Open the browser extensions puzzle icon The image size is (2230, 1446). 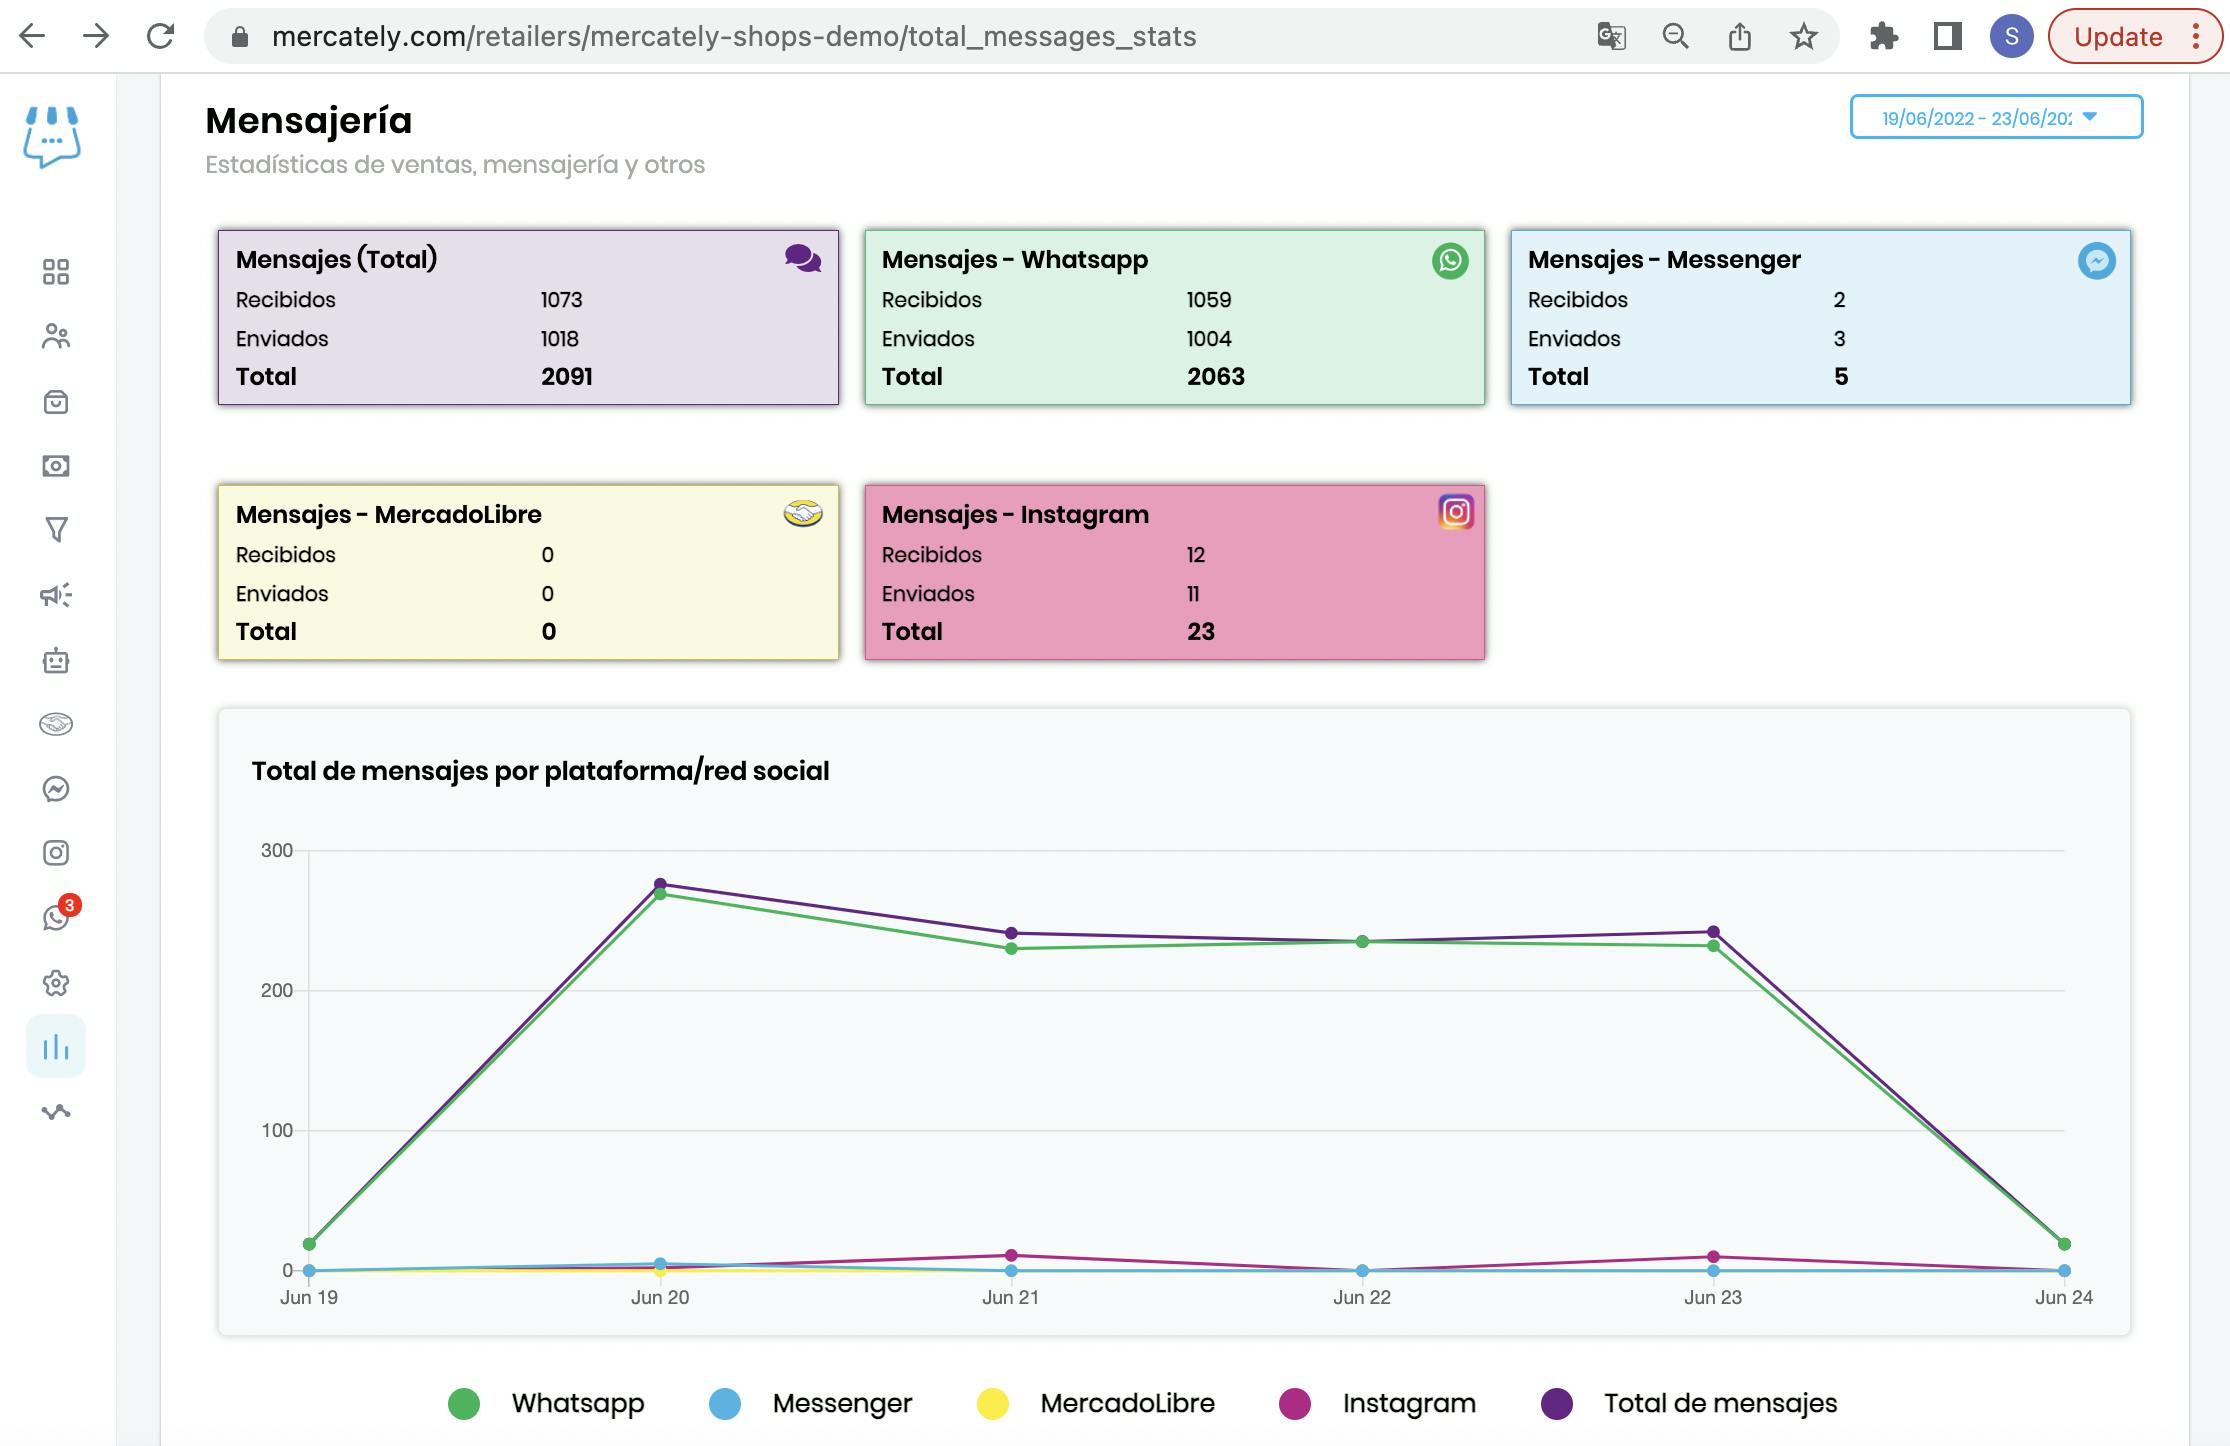point(1883,37)
